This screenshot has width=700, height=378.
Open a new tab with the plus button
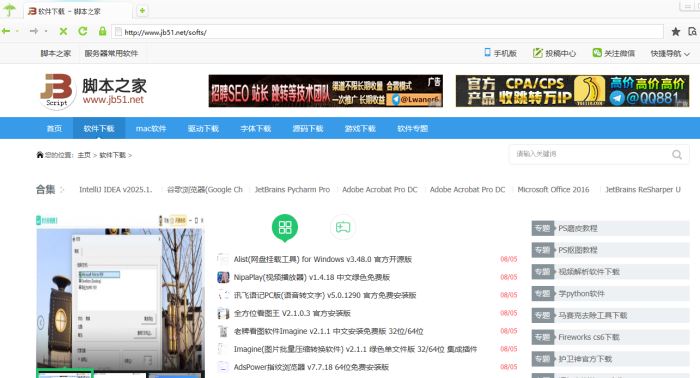142,10
